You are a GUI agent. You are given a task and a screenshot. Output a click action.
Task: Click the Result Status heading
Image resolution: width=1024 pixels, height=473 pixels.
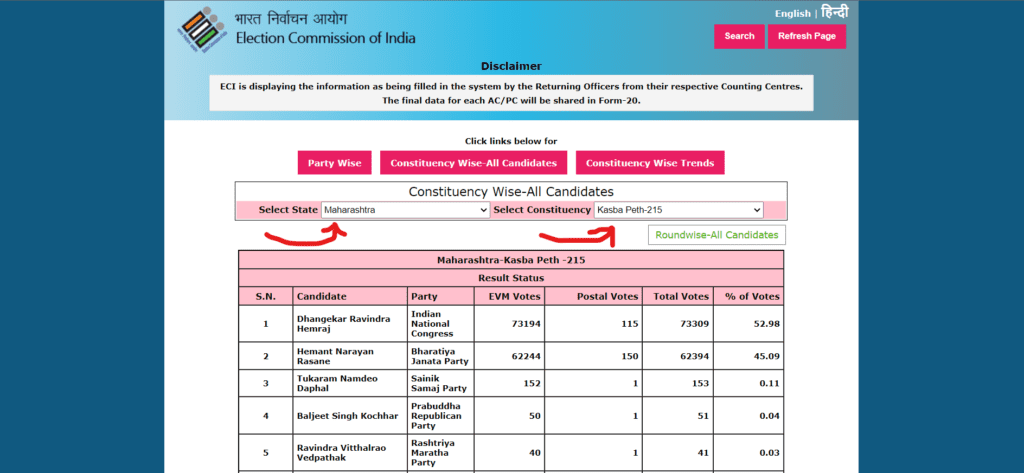coord(511,278)
